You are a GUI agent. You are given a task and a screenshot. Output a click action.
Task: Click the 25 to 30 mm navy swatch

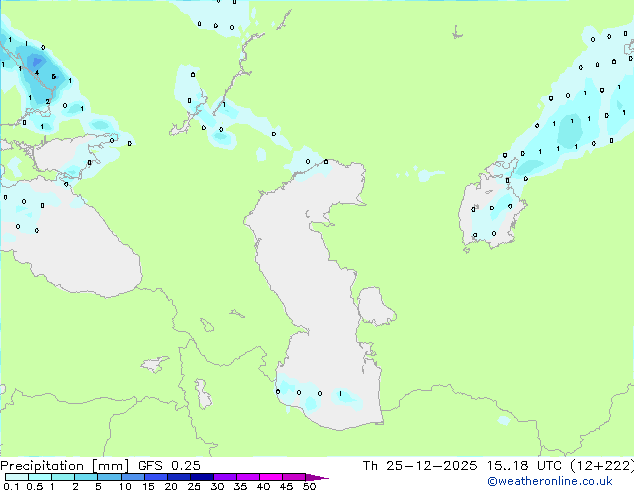click(x=202, y=477)
